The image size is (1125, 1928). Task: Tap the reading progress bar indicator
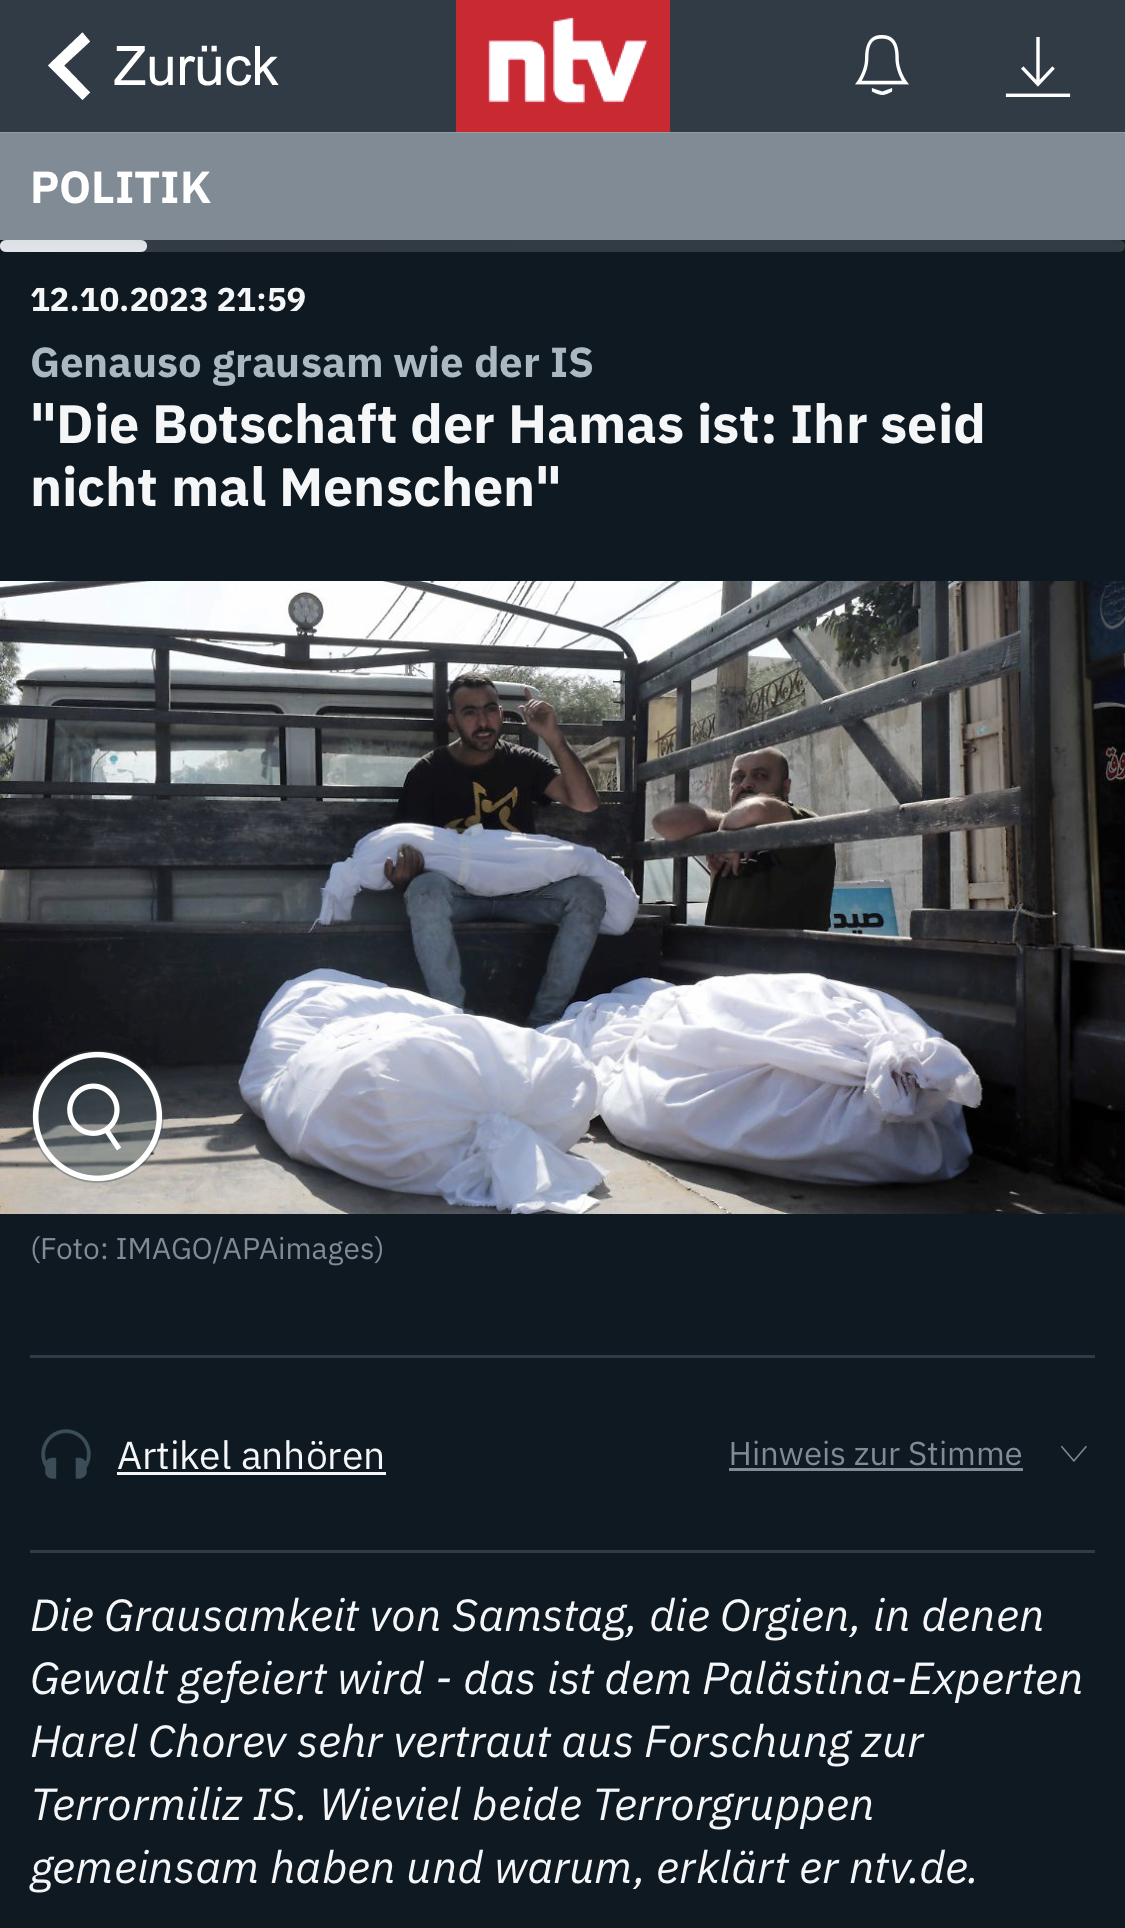(x=73, y=246)
